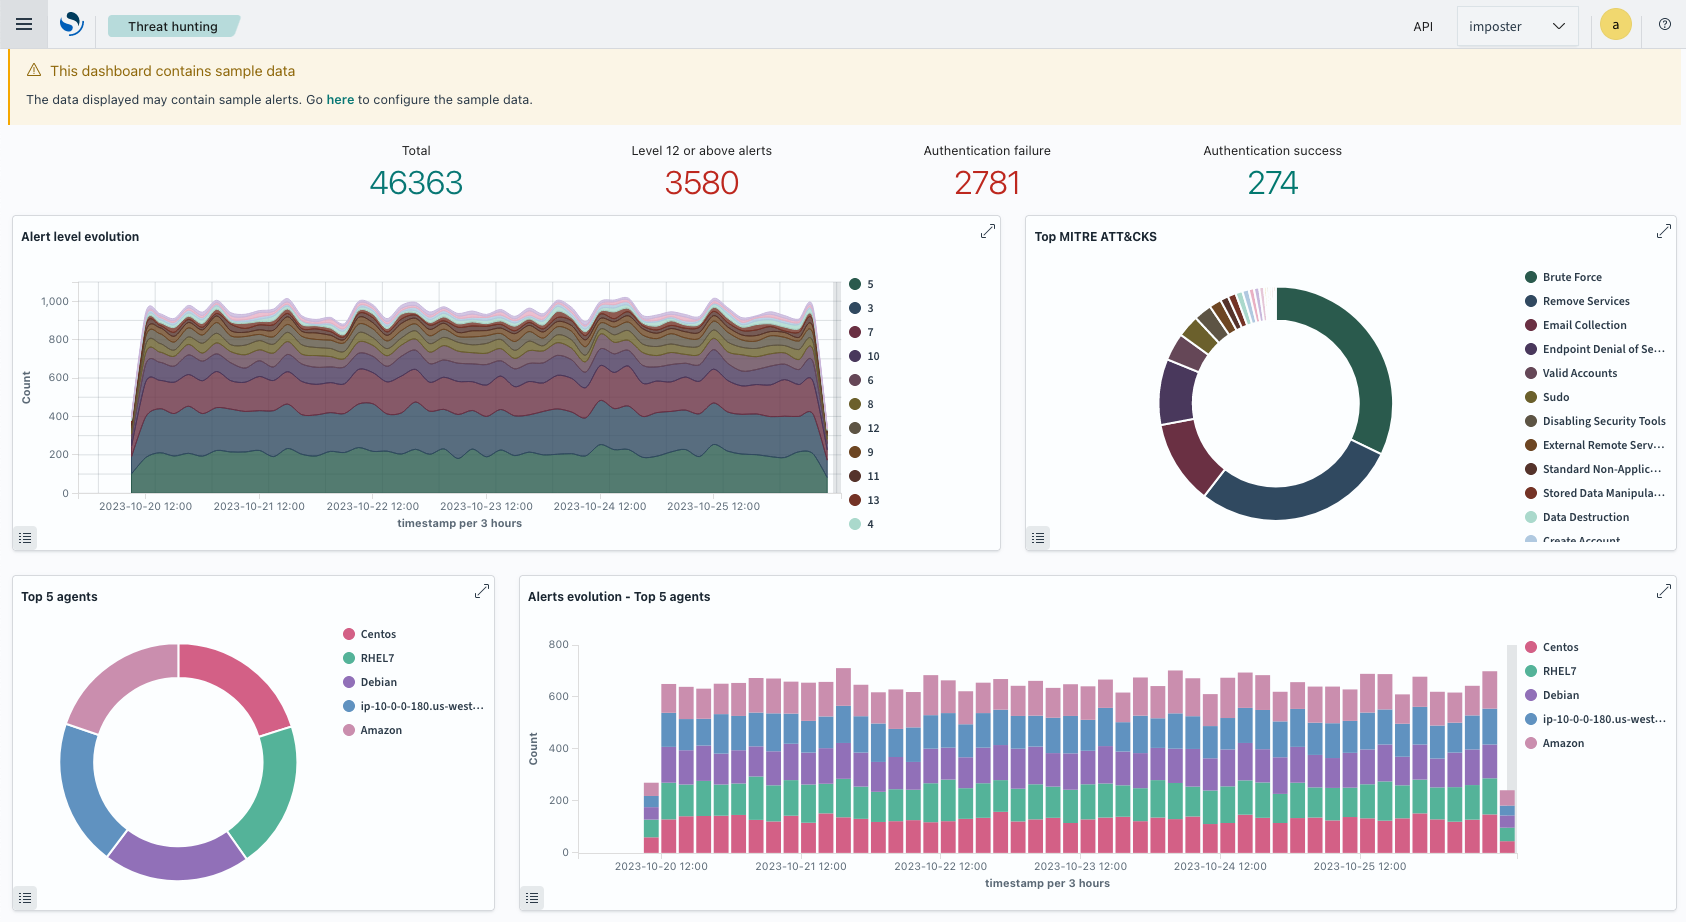Maximize the Top MITRE ATT&CKS panel
The height and width of the screenshot is (922, 1686).
click(x=1664, y=231)
